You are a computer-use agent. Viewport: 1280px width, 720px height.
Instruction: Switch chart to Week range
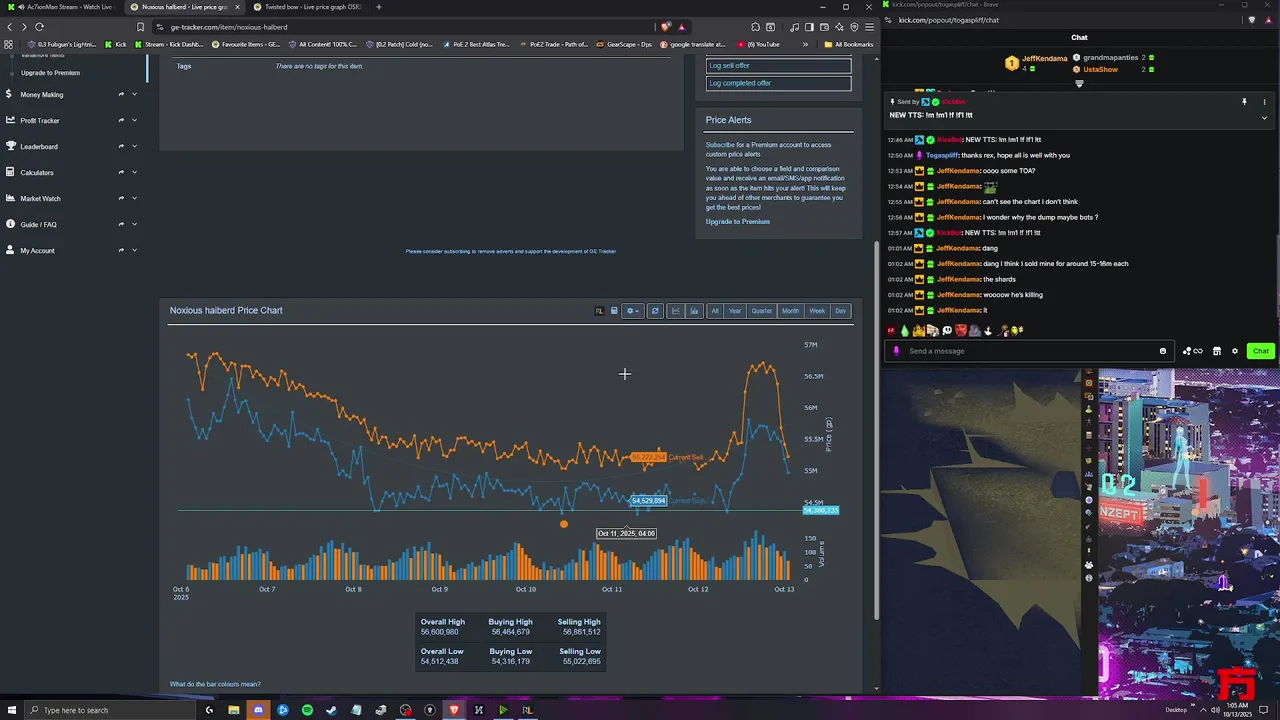click(817, 311)
